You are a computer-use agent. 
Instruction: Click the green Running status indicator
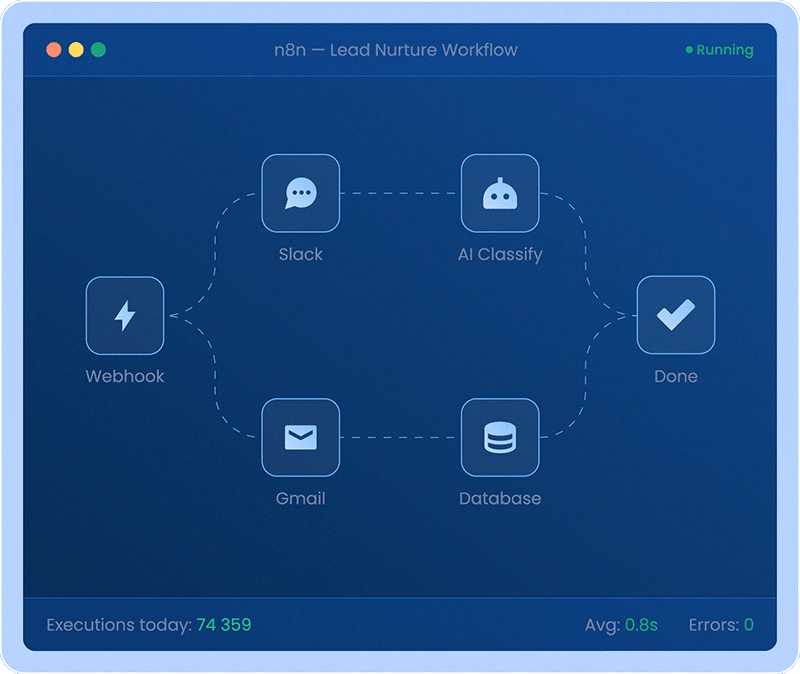click(719, 50)
